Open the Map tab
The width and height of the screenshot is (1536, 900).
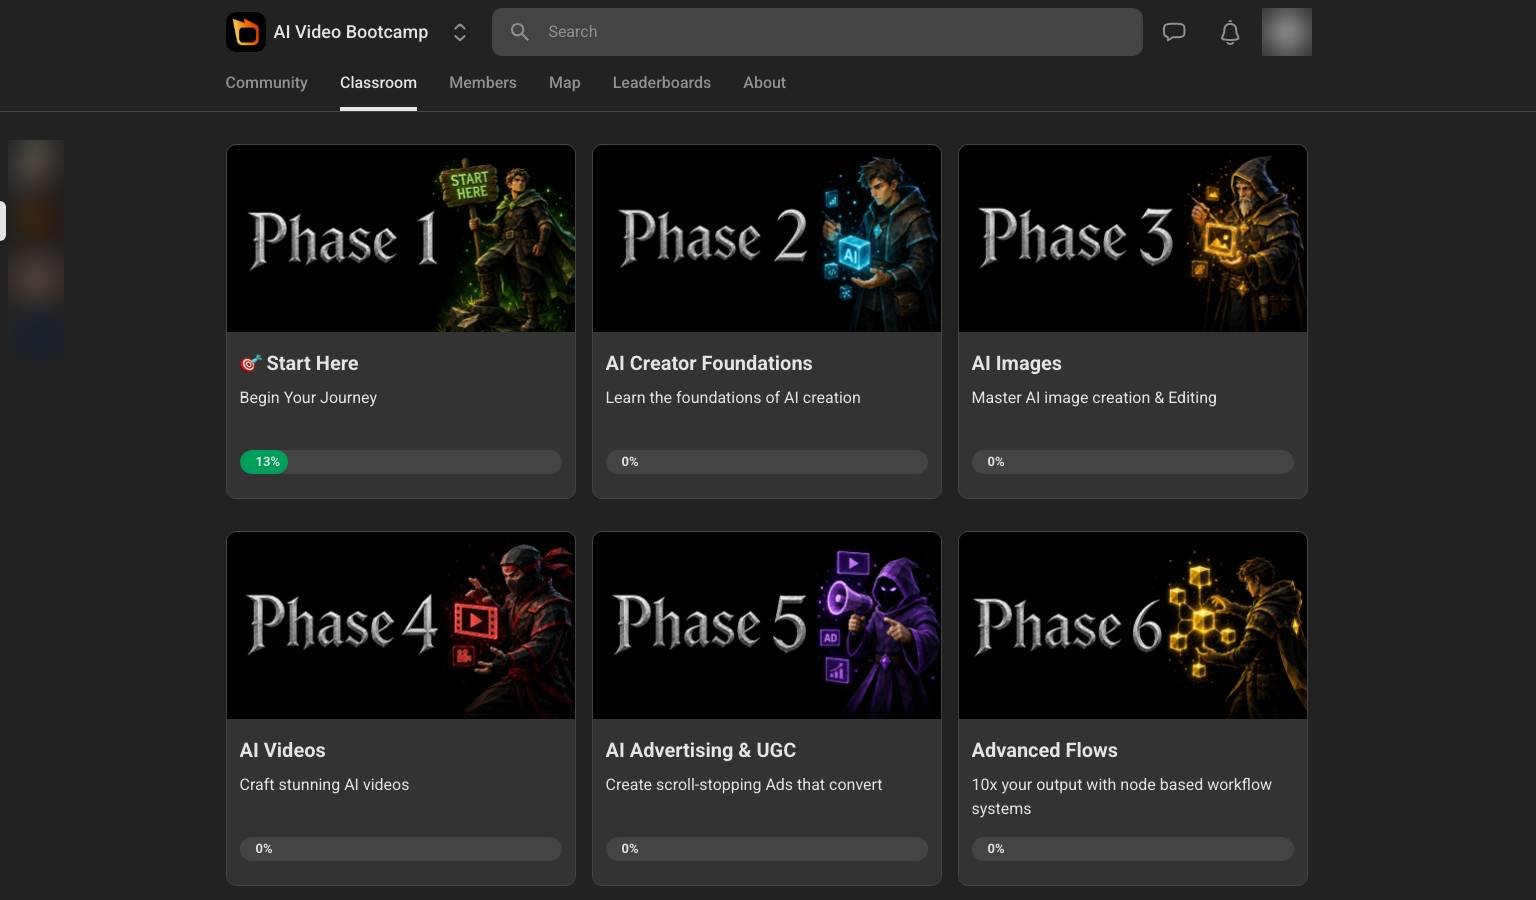pyautogui.click(x=565, y=83)
